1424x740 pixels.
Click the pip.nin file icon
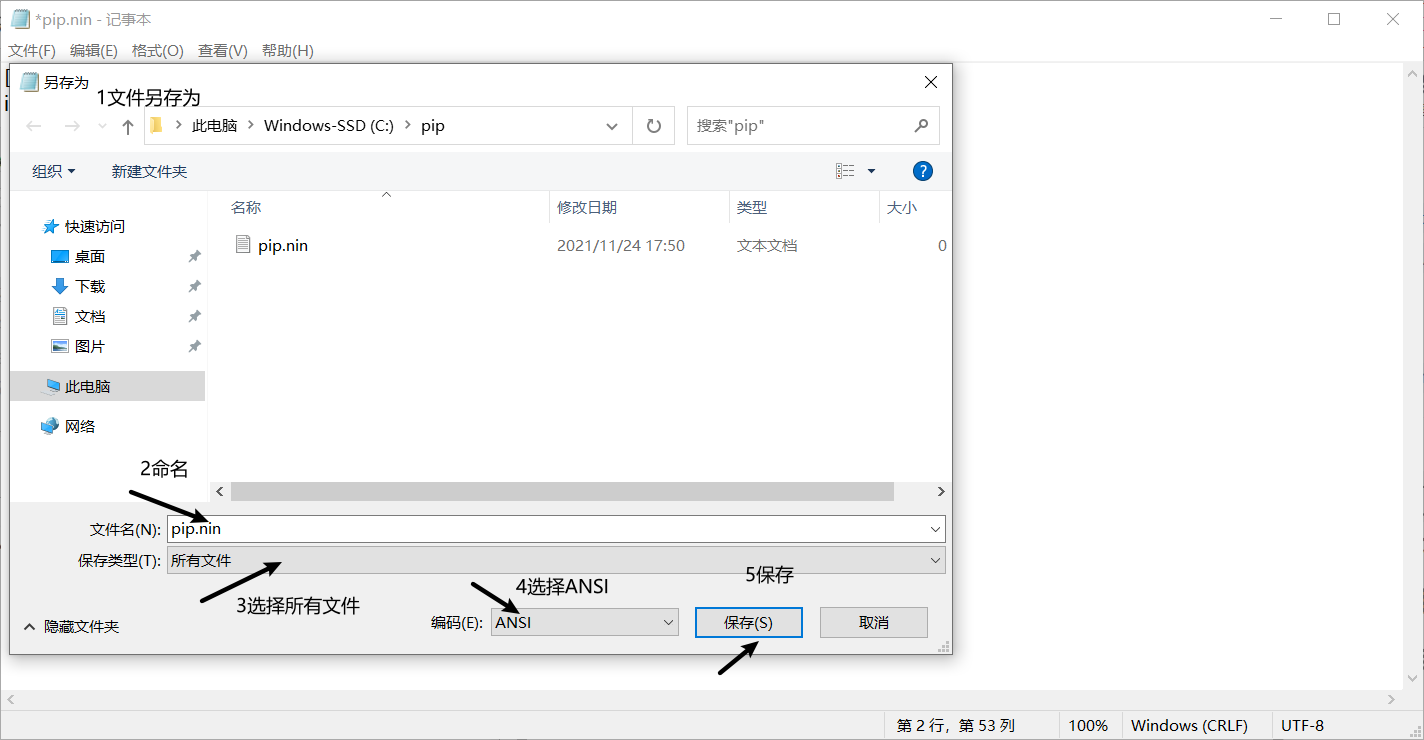pos(243,244)
